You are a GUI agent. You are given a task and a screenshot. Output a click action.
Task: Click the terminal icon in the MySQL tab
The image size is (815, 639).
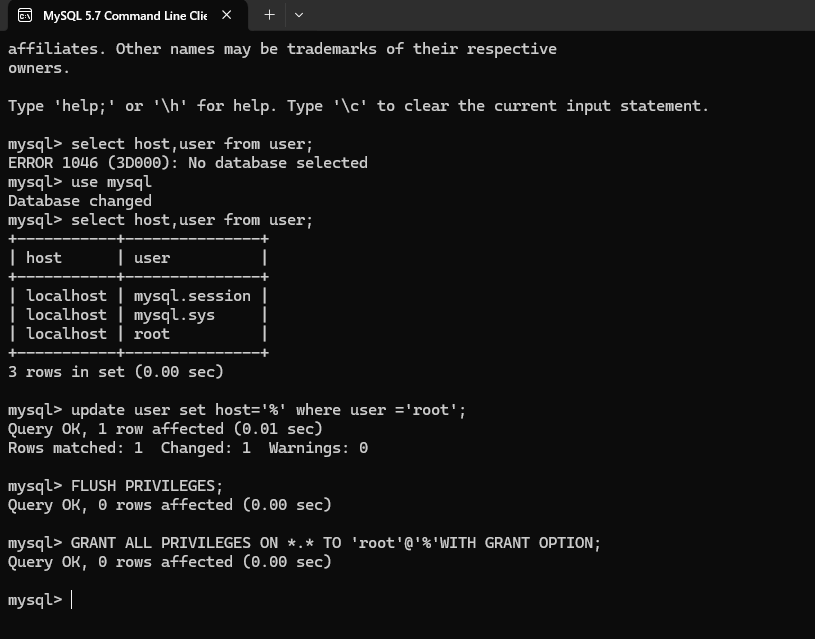coord(25,16)
